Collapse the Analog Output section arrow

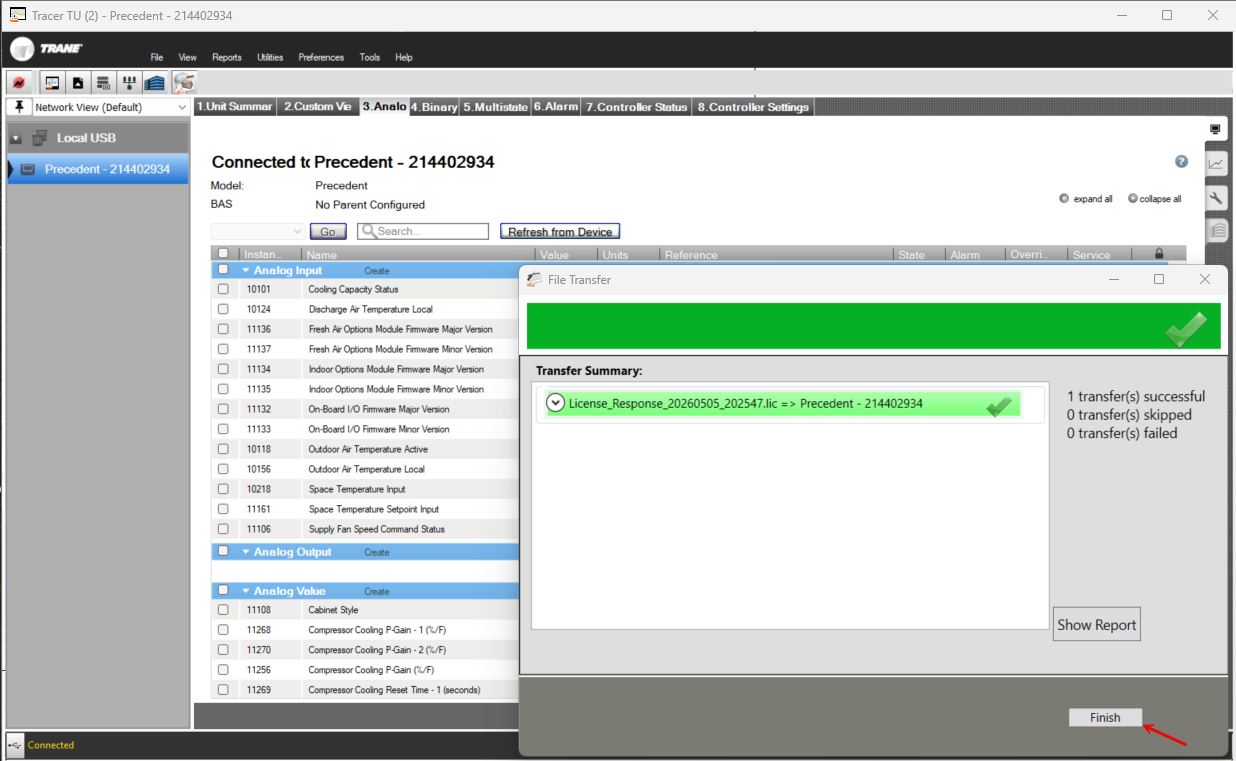(246, 551)
